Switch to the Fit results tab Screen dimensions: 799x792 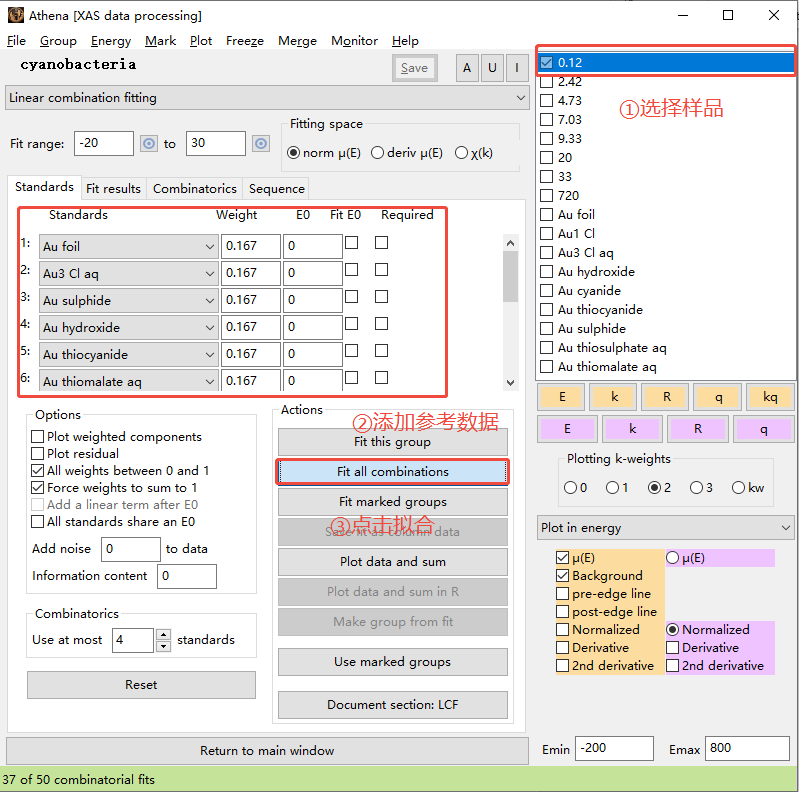(x=113, y=189)
